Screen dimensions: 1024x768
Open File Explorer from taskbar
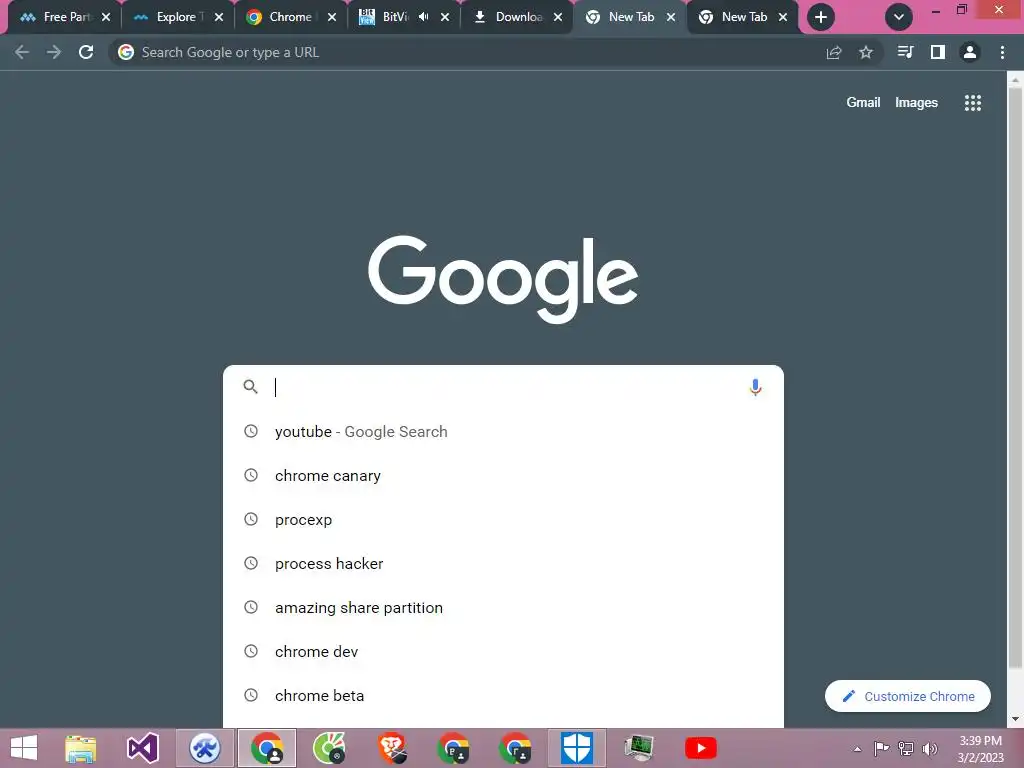(80, 748)
